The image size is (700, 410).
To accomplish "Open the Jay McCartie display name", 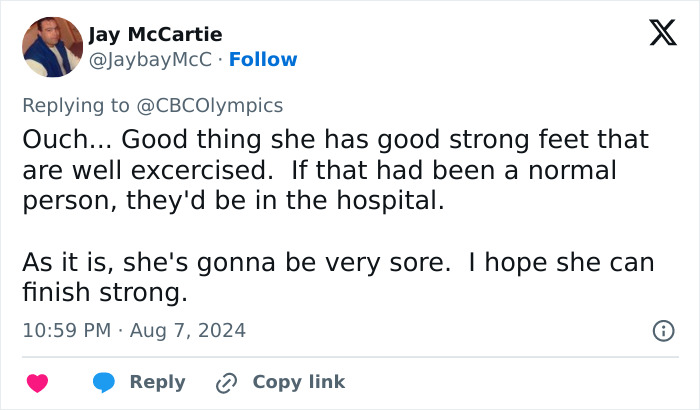I will tap(155, 35).
